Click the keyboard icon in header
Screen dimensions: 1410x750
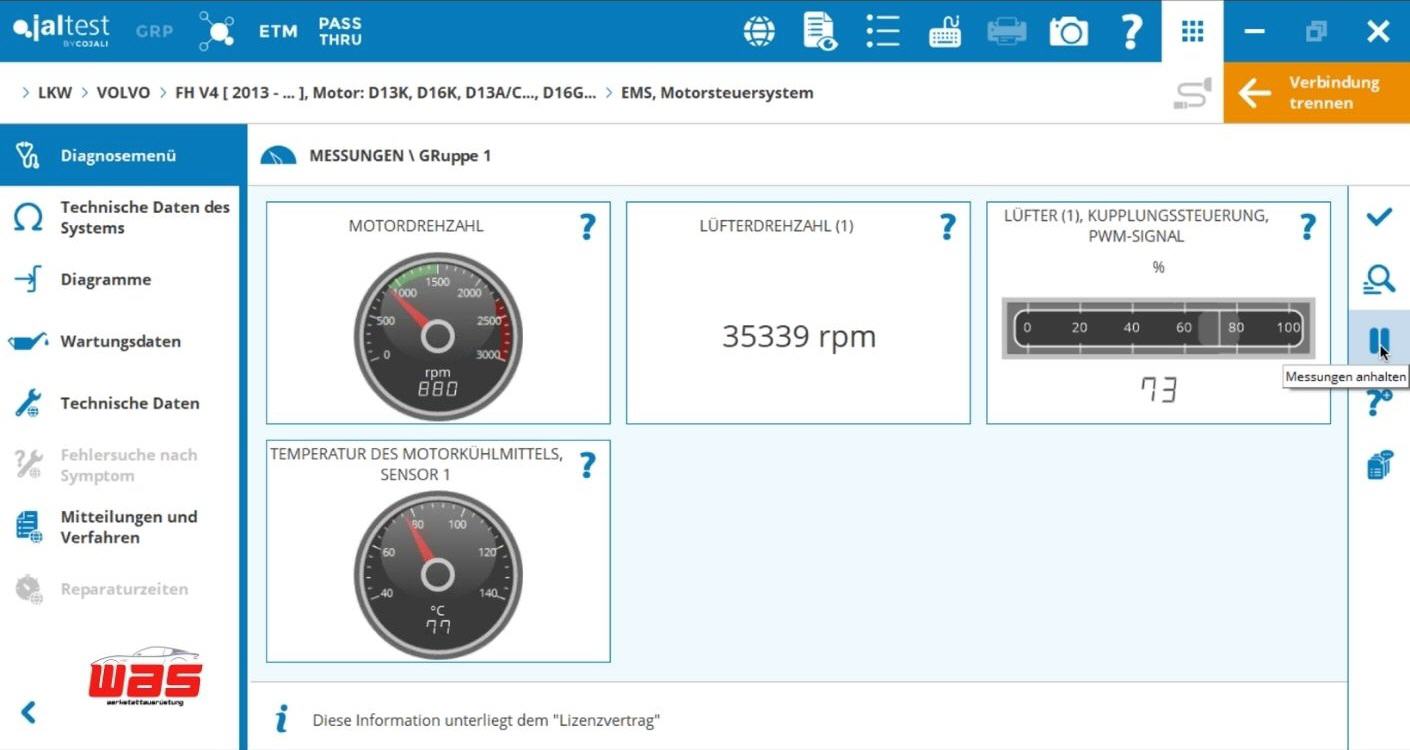point(944,32)
